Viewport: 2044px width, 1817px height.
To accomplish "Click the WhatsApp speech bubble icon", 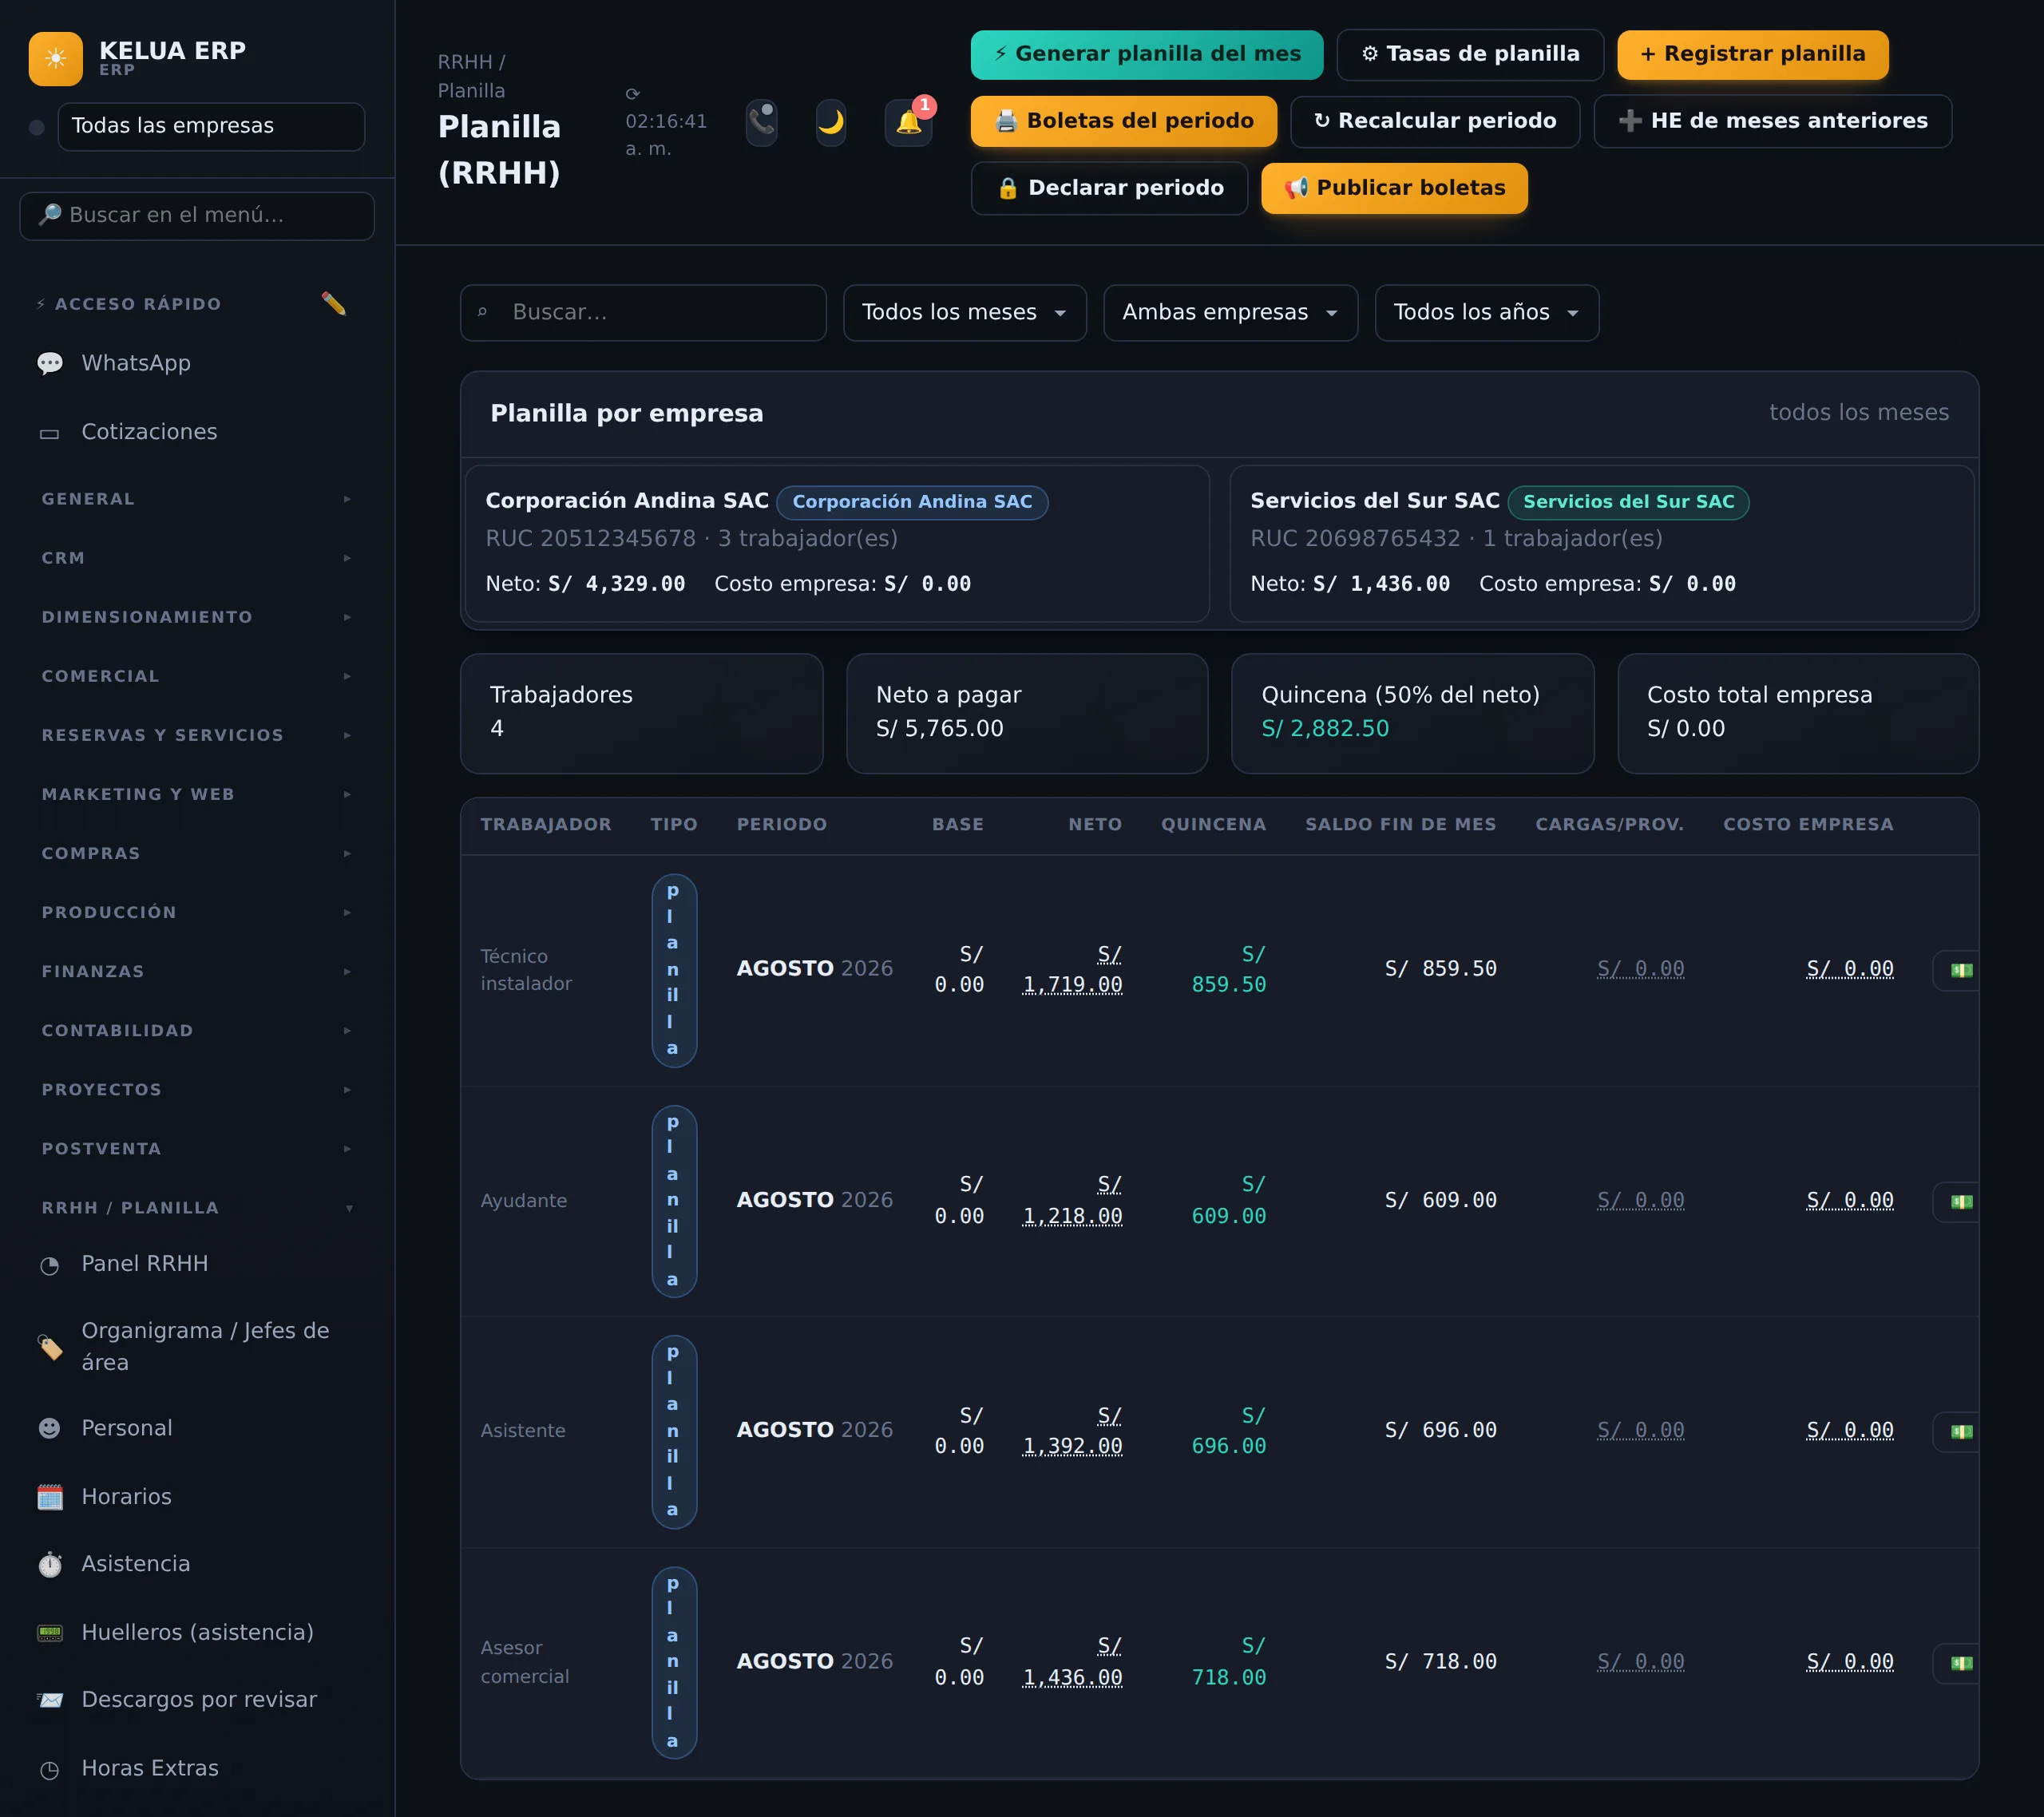I will [x=50, y=363].
